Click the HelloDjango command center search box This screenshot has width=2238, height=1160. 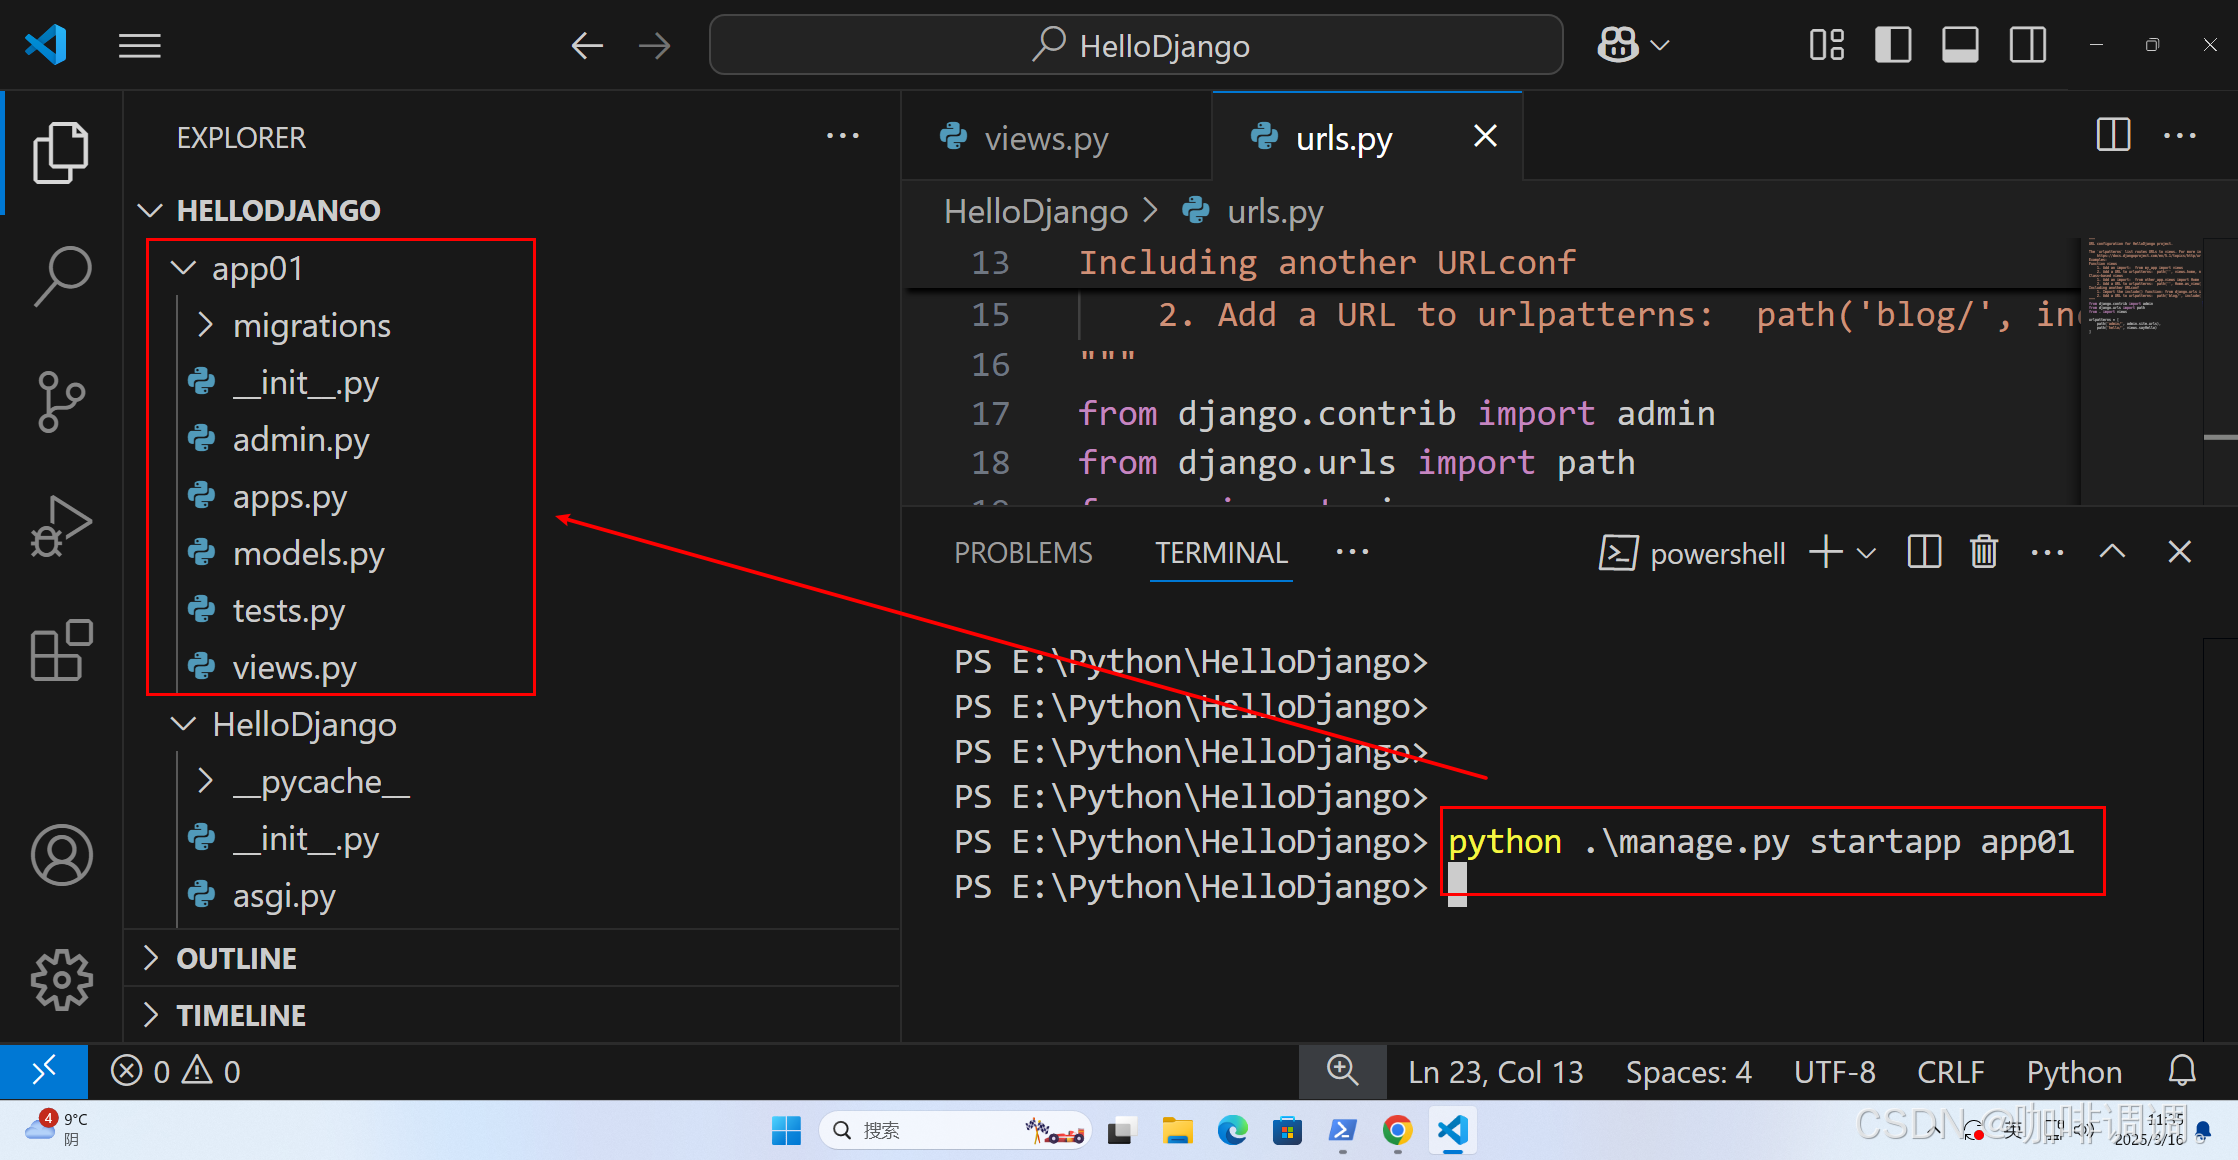tap(1136, 45)
